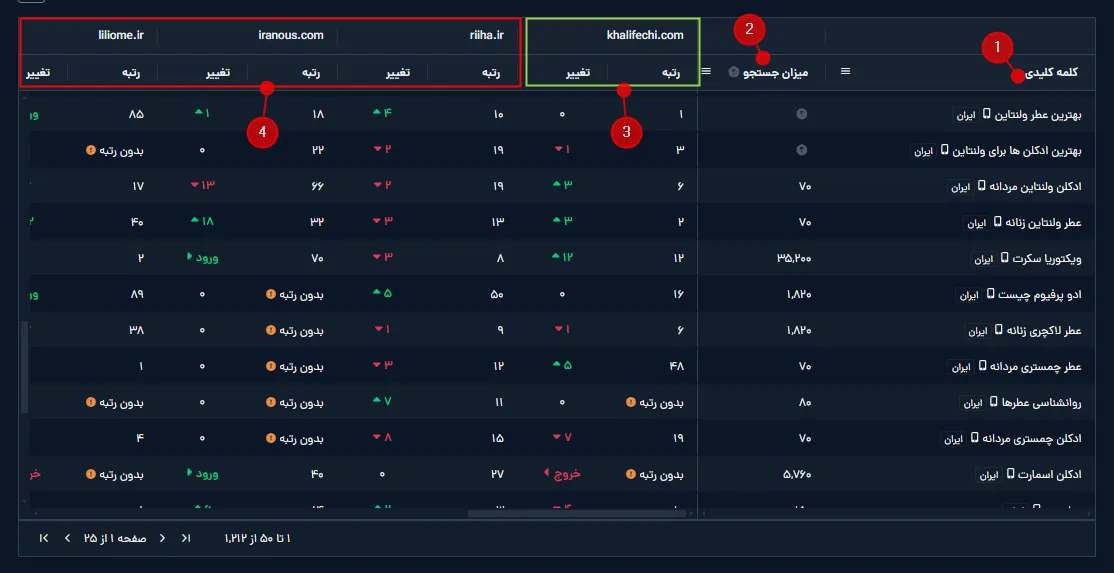Click the right-pointing pagination arrow with vertical bar
1114x573 pixels.
[x=186, y=539]
